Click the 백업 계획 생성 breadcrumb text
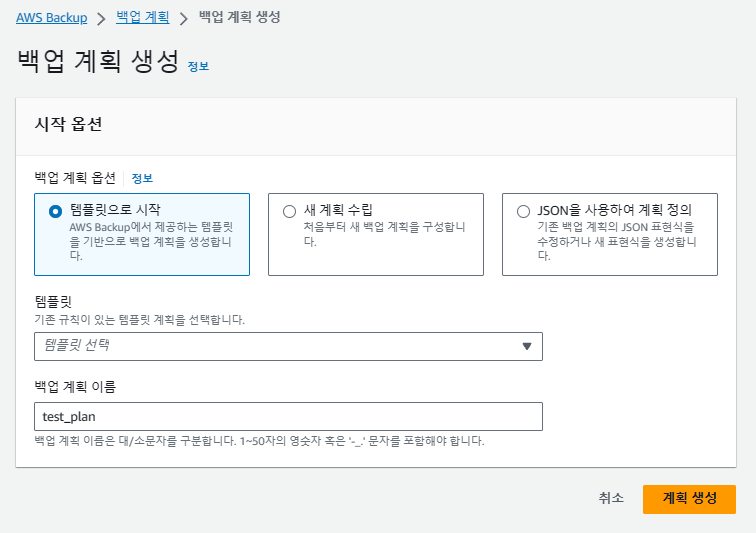The width and height of the screenshot is (756, 533). (x=240, y=17)
